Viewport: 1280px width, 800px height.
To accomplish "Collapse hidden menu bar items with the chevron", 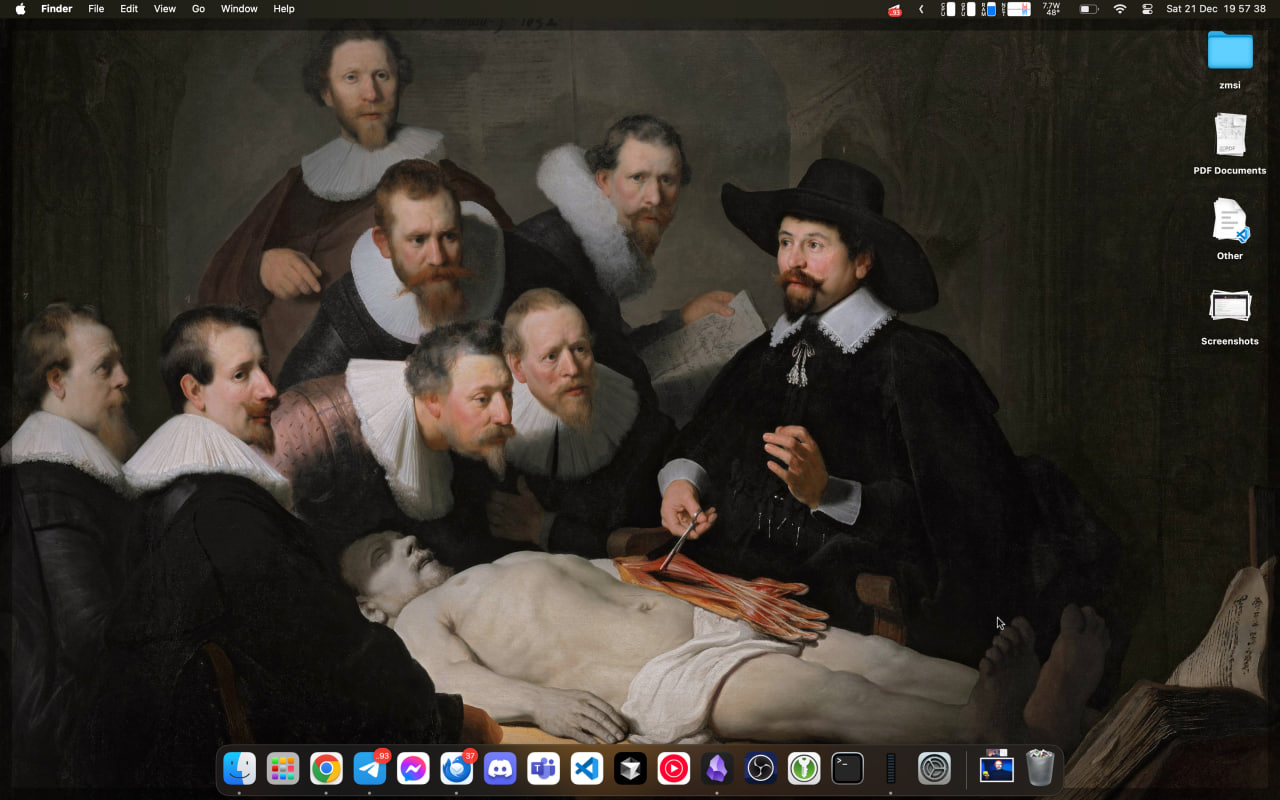I will click(921, 9).
